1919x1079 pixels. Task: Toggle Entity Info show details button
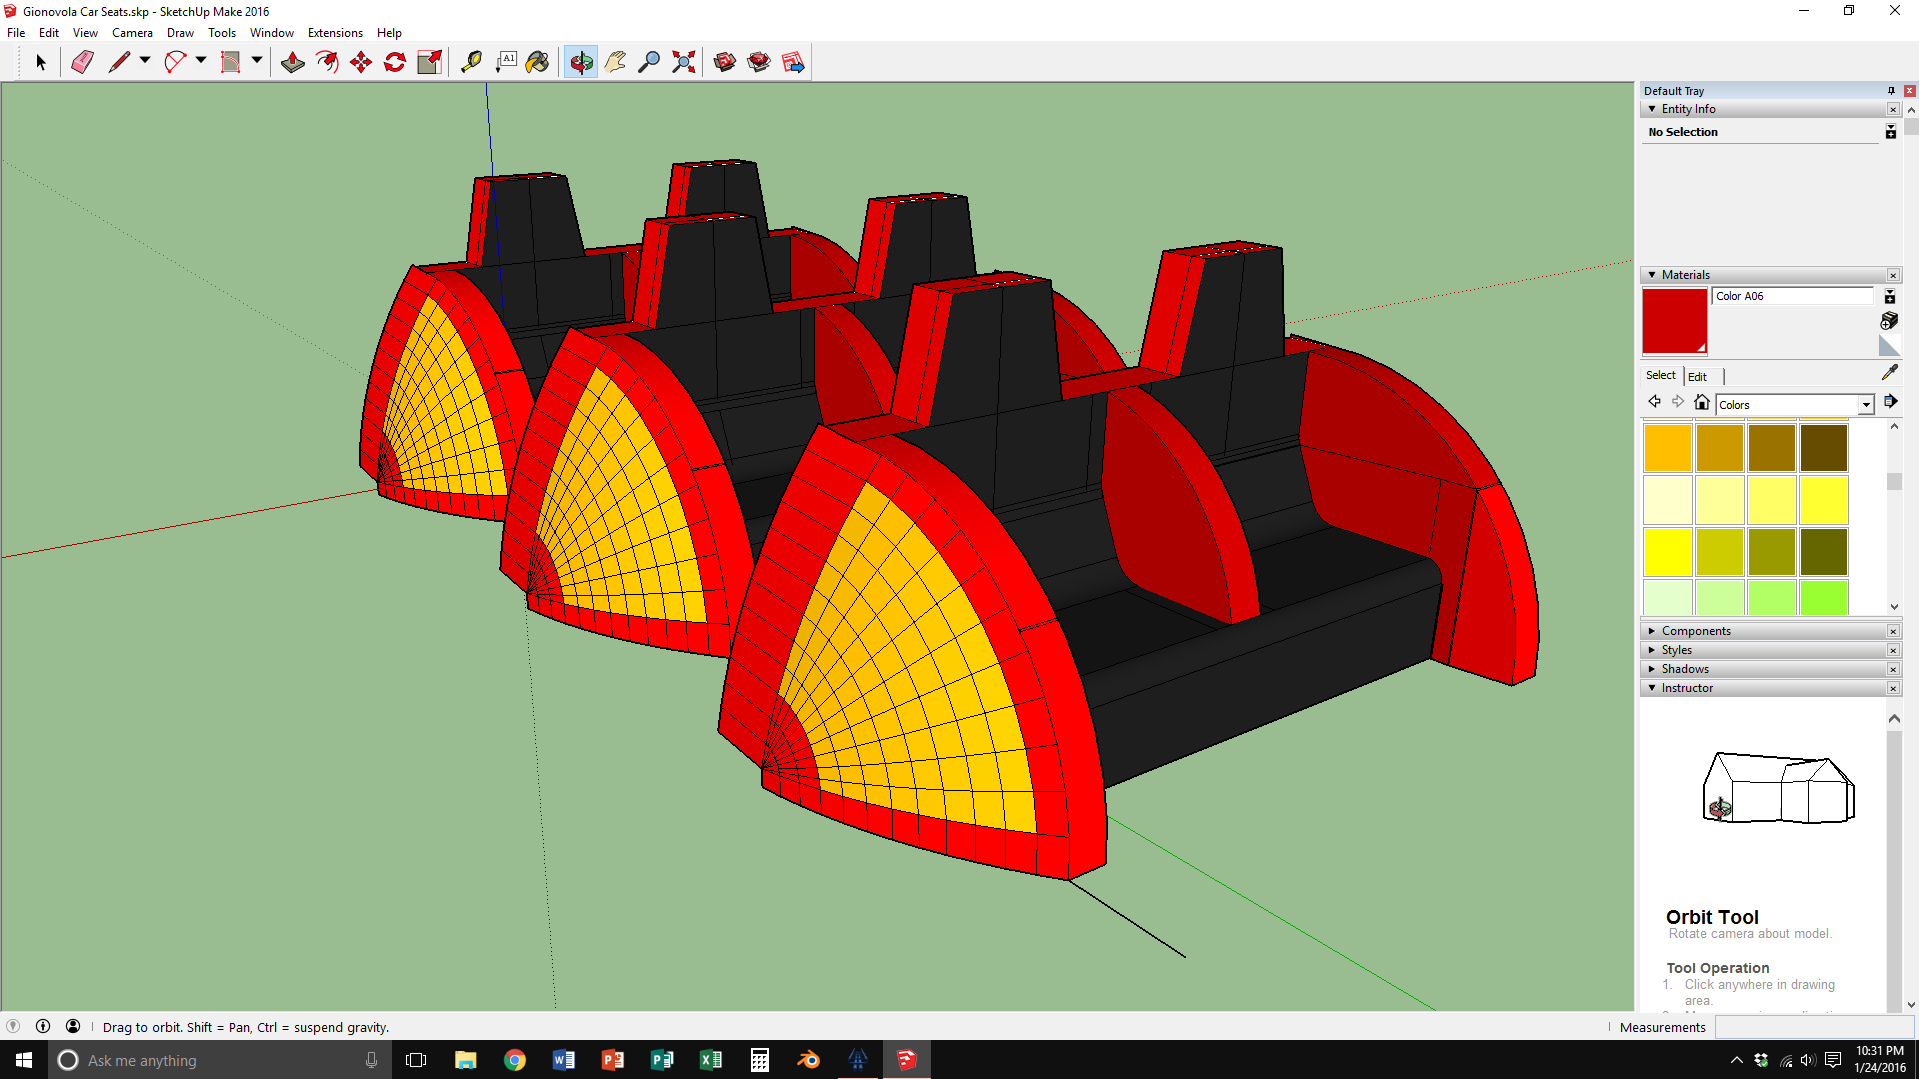[x=1890, y=132]
